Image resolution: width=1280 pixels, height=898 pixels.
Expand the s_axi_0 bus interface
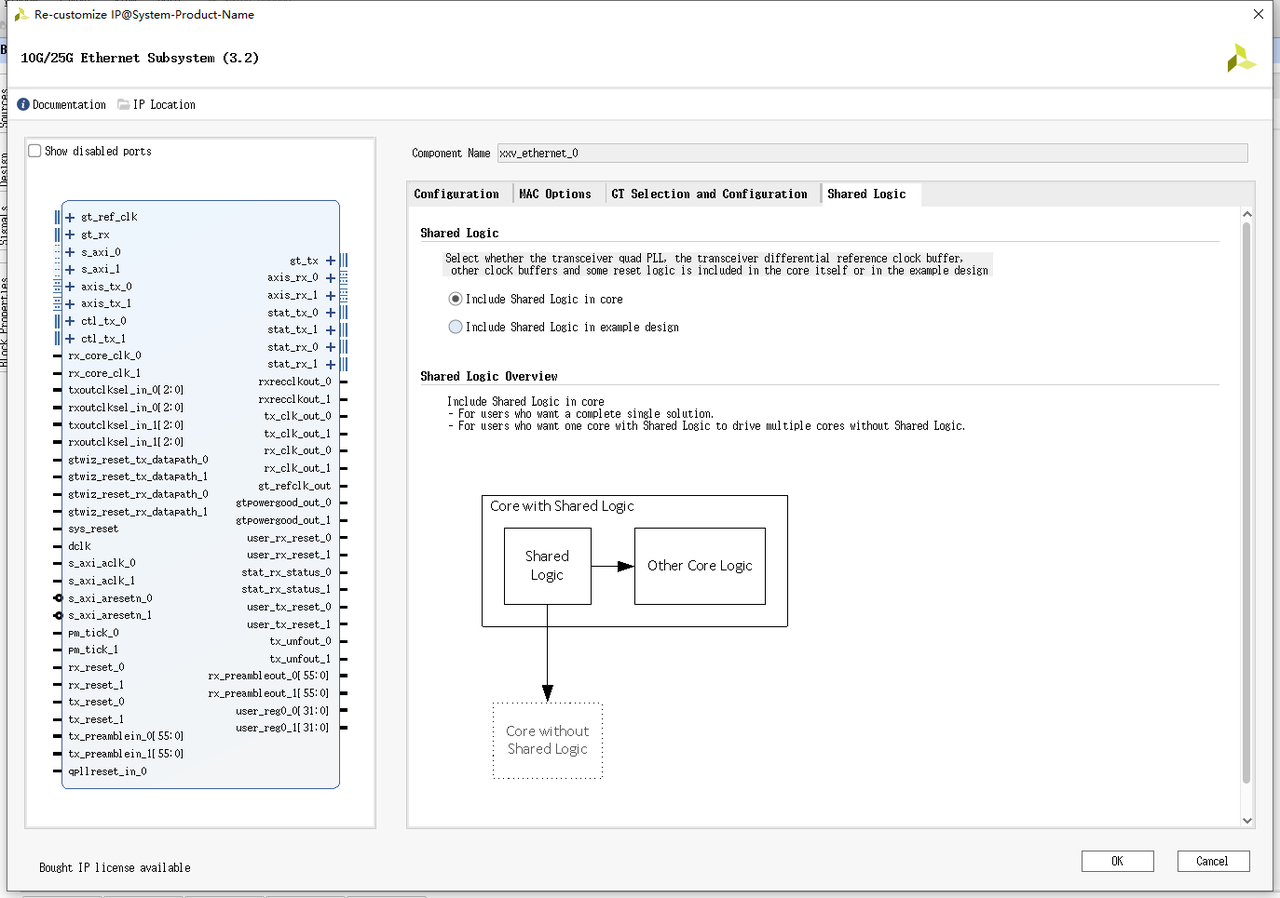point(70,252)
